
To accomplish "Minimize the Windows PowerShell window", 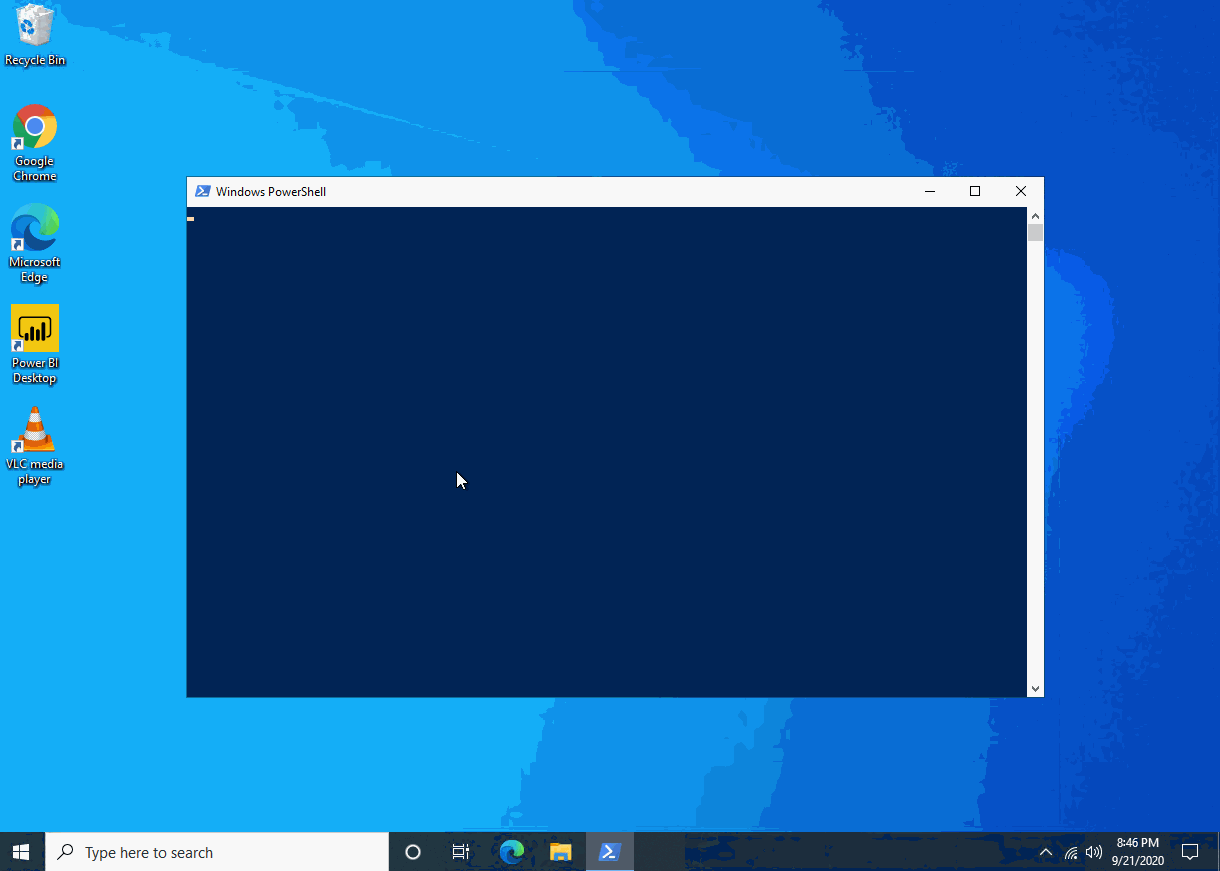I will (930, 191).
